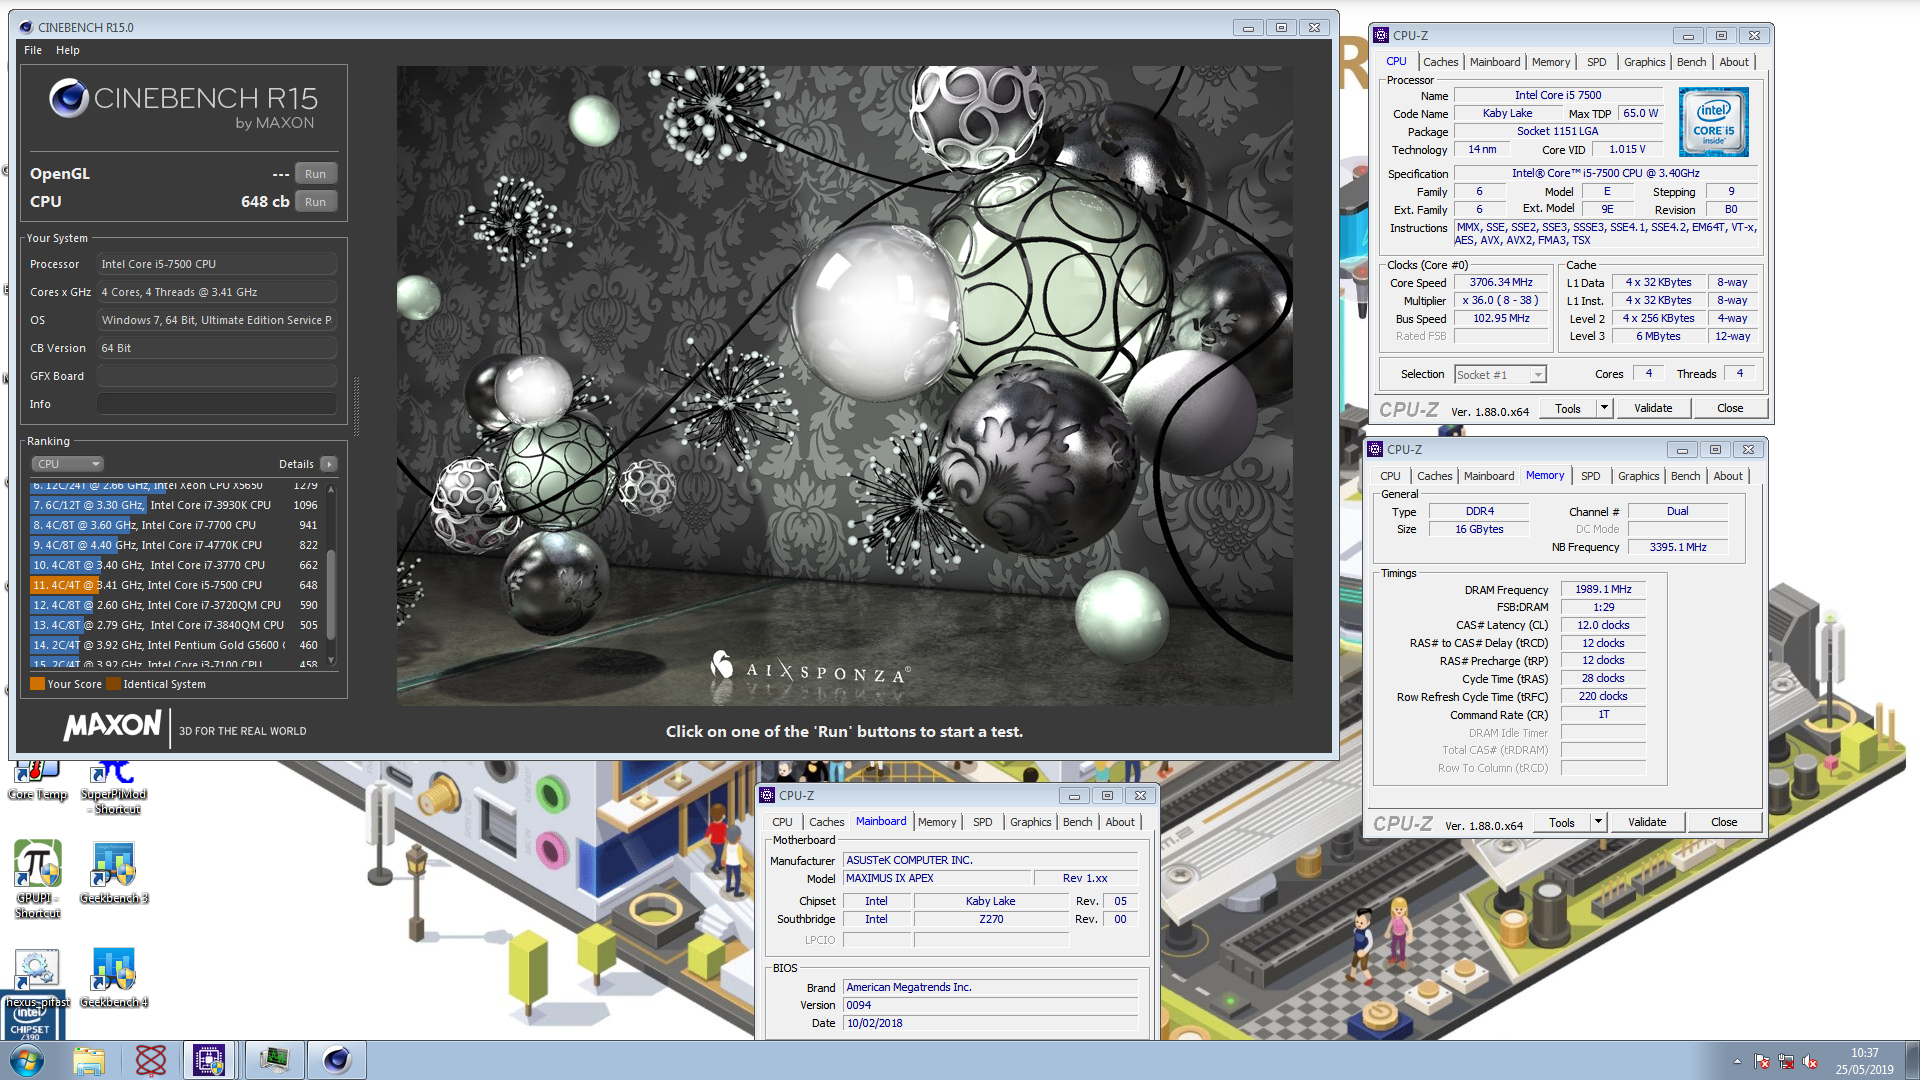This screenshot has height=1080, width=1920.
Task: Click CPU-Z mainboard window title icon
Action: pyautogui.click(x=767, y=795)
